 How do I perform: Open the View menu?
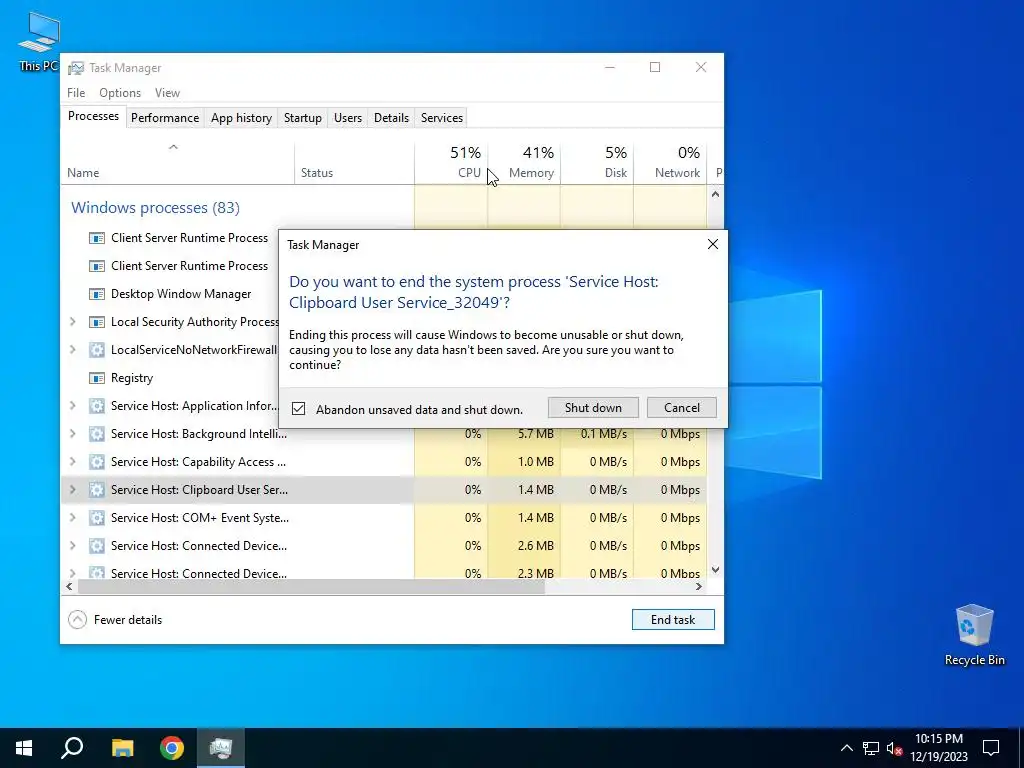[167, 93]
